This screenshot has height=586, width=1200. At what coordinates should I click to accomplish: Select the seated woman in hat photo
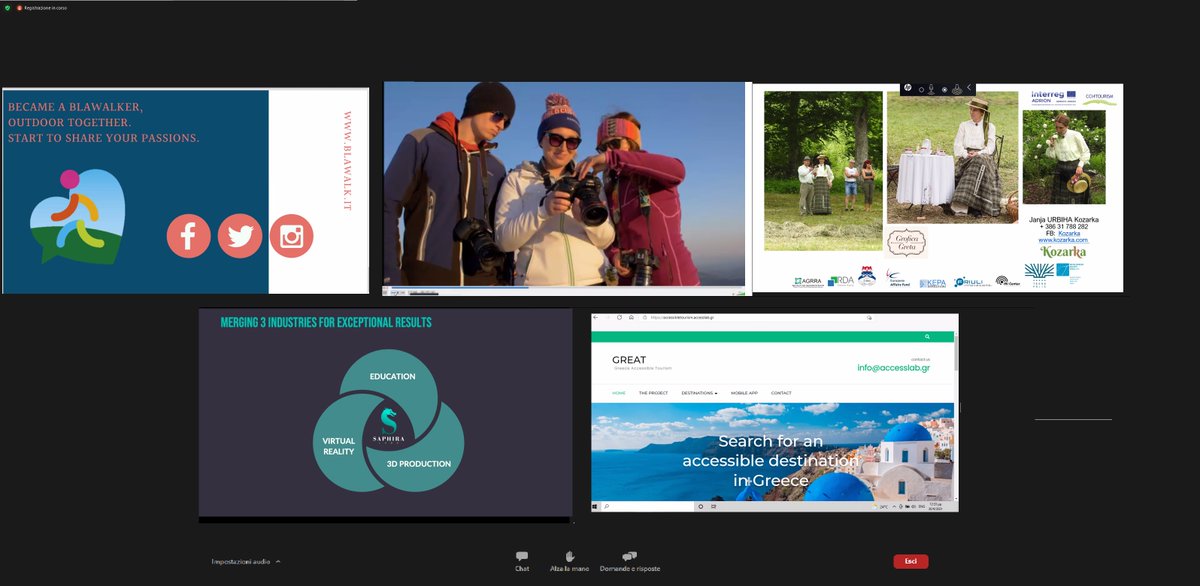click(x=951, y=158)
